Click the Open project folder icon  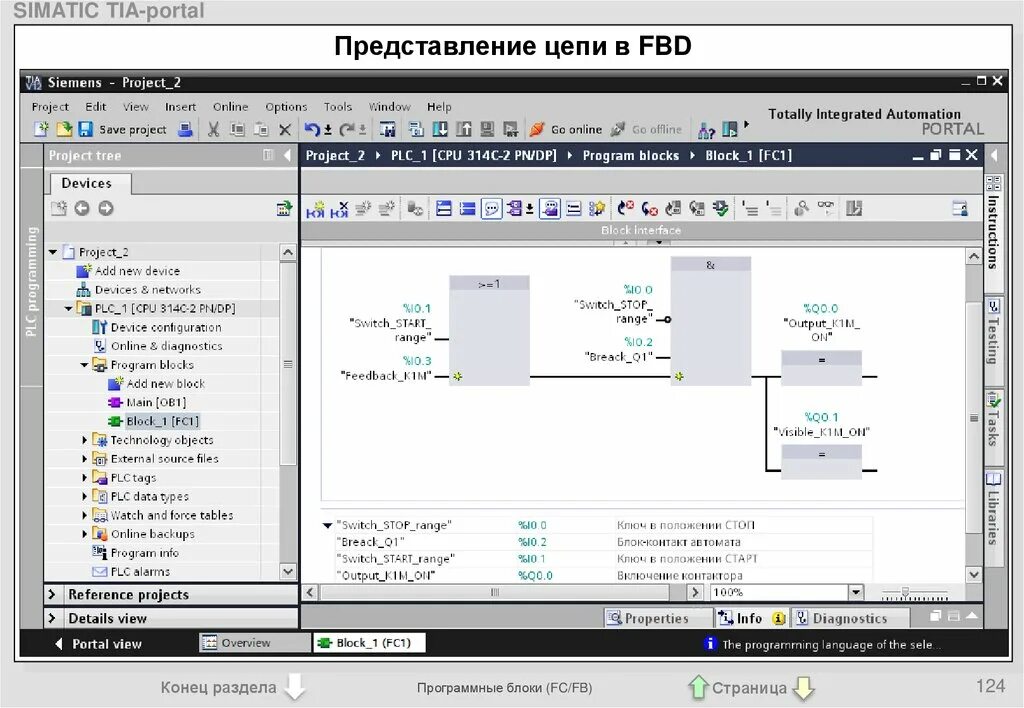coord(63,129)
